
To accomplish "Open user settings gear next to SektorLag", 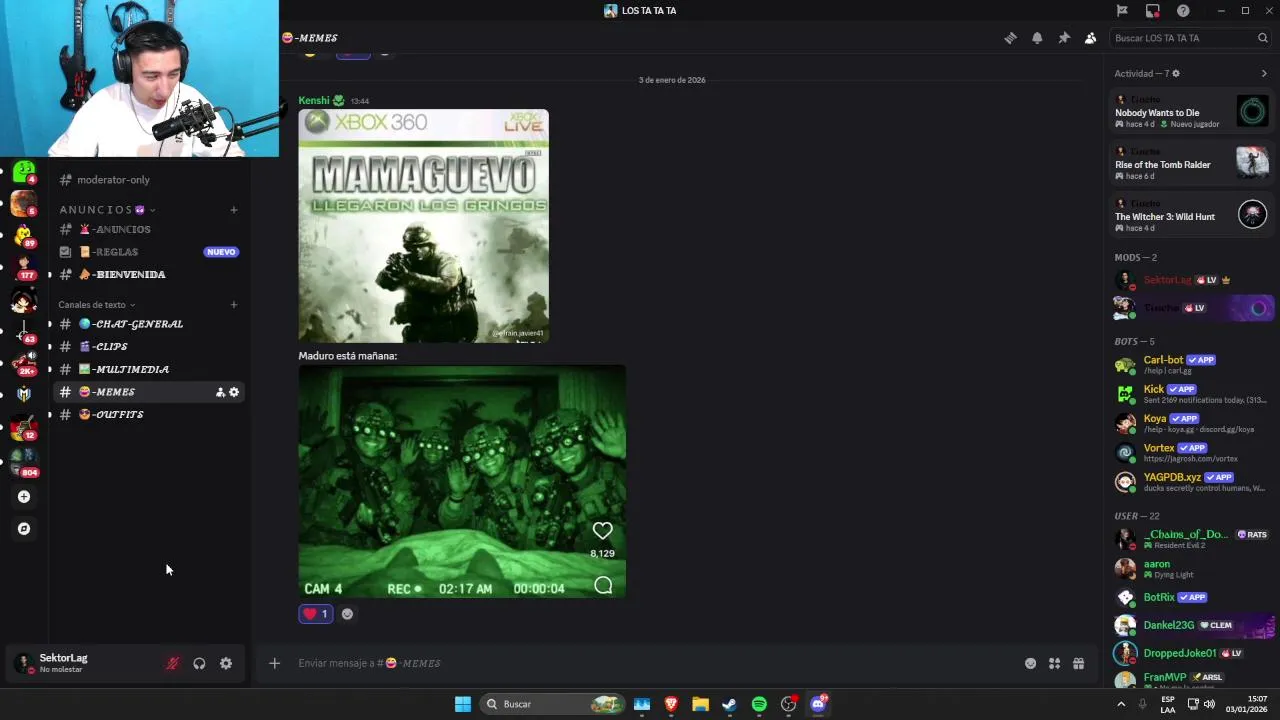I will [226, 663].
